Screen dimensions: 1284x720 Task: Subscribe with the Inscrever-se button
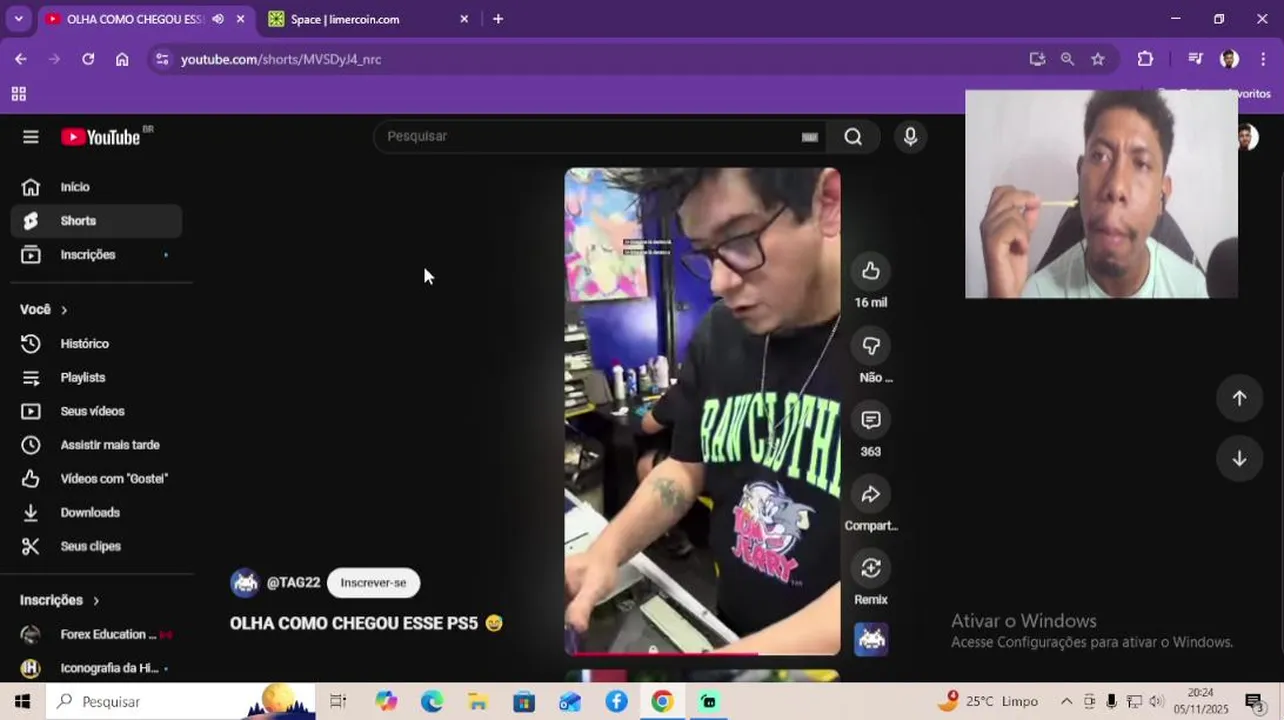373,583
